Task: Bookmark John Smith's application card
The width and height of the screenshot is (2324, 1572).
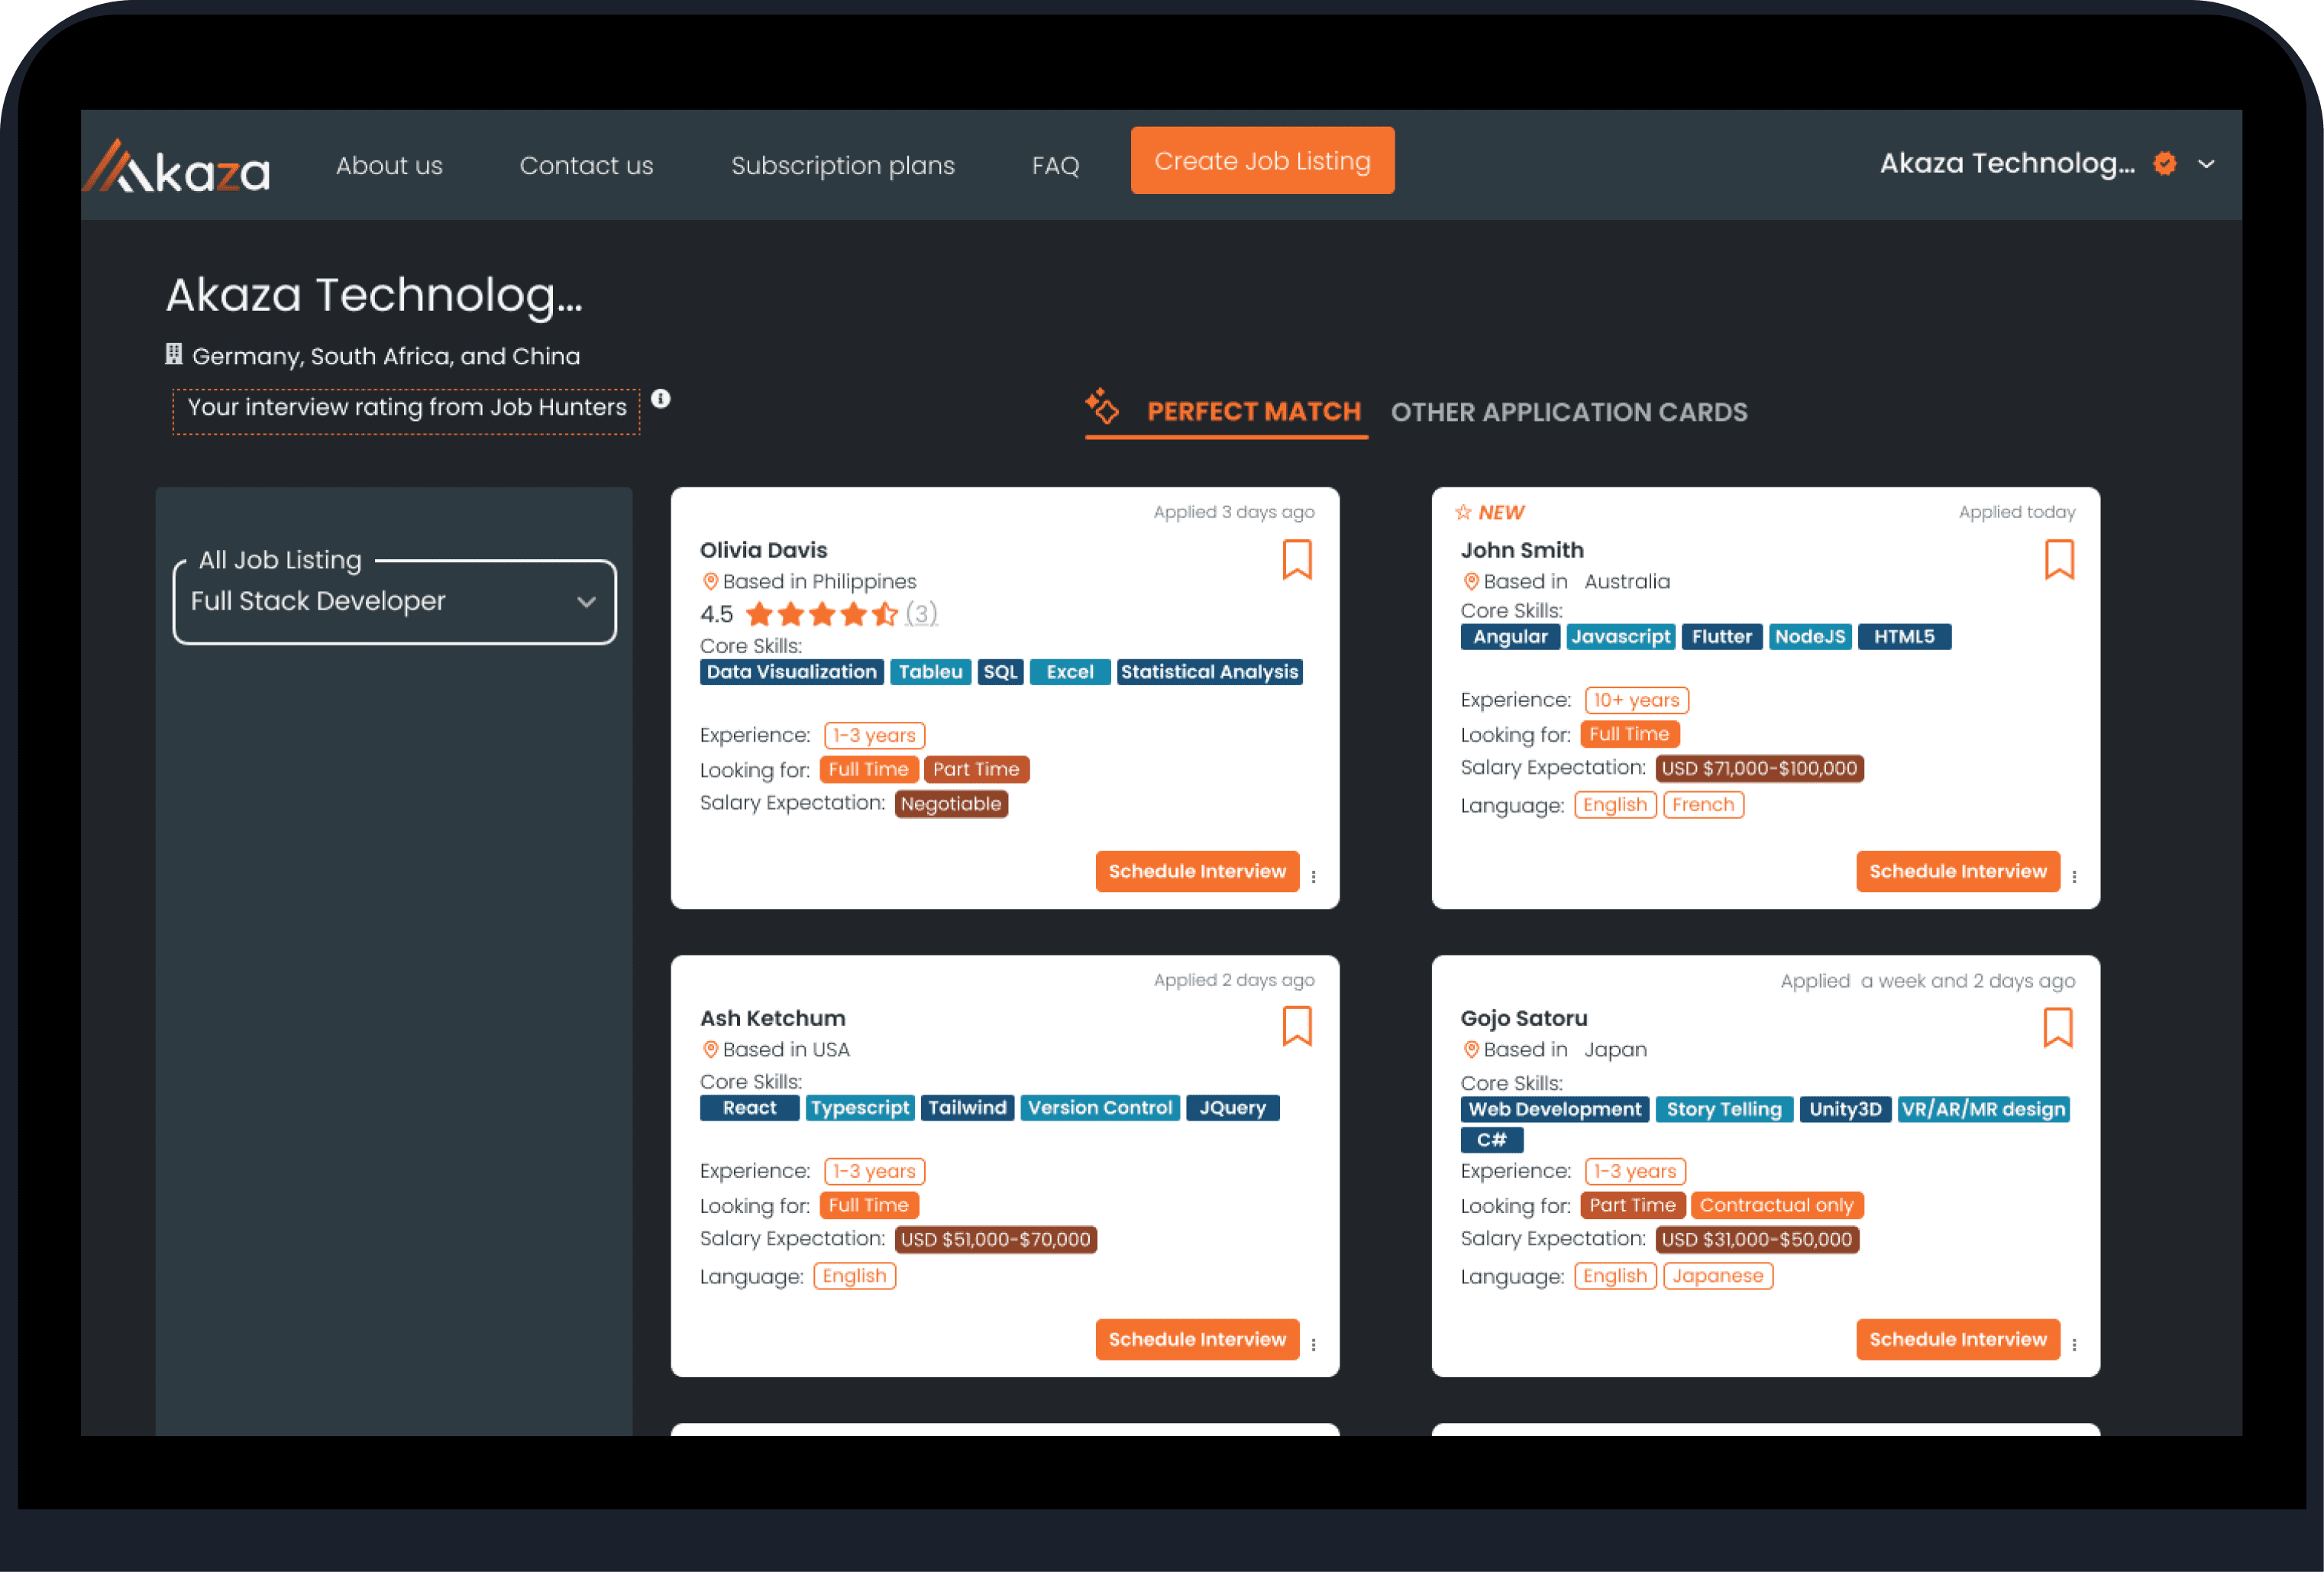Action: point(2058,559)
